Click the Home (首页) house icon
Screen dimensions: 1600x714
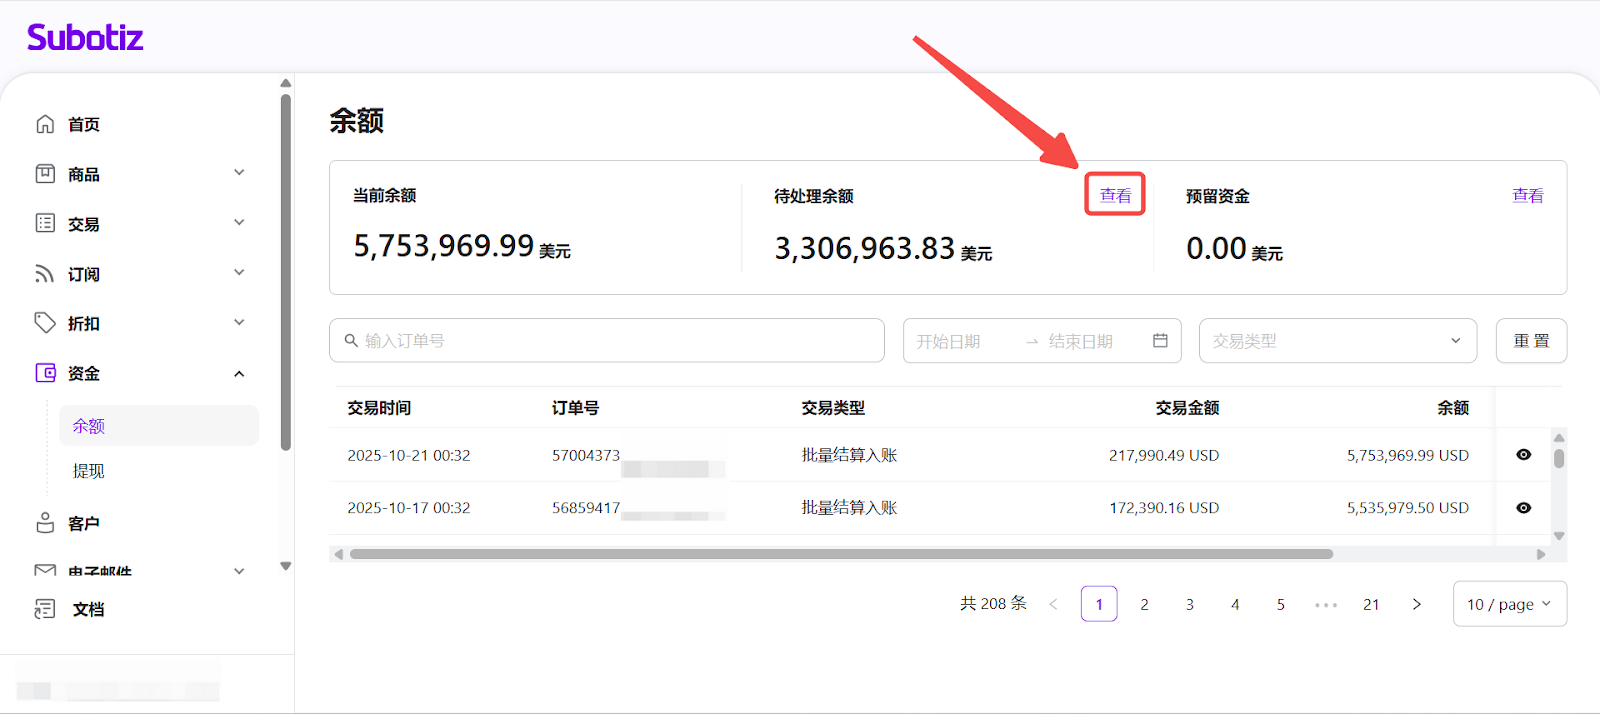tap(45, 124)
